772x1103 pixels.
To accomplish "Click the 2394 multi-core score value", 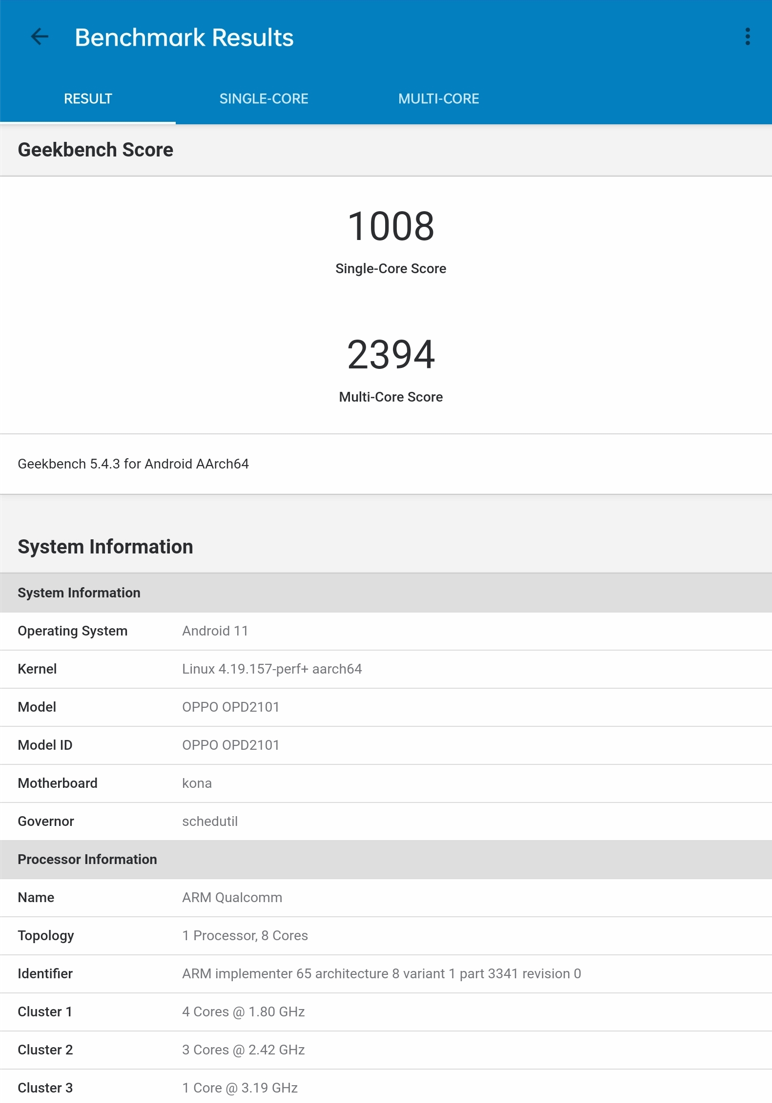I will tap(391, 355).
